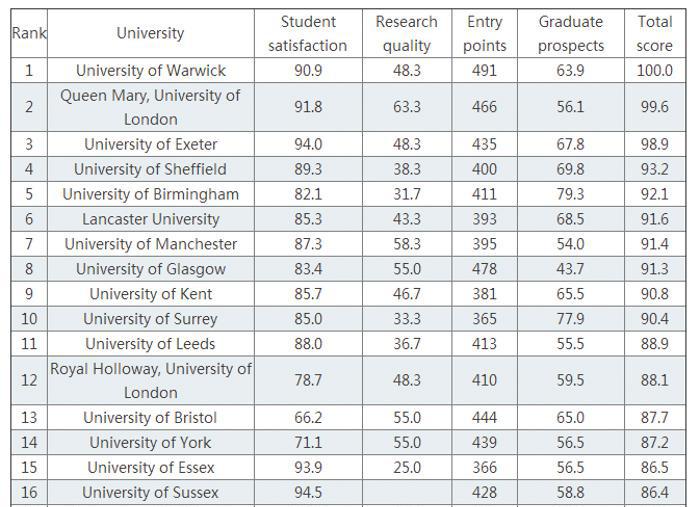Screen dimensions: 700x507
Task: Click the University of Glasgow cell
Action: [x=150, y=269]
